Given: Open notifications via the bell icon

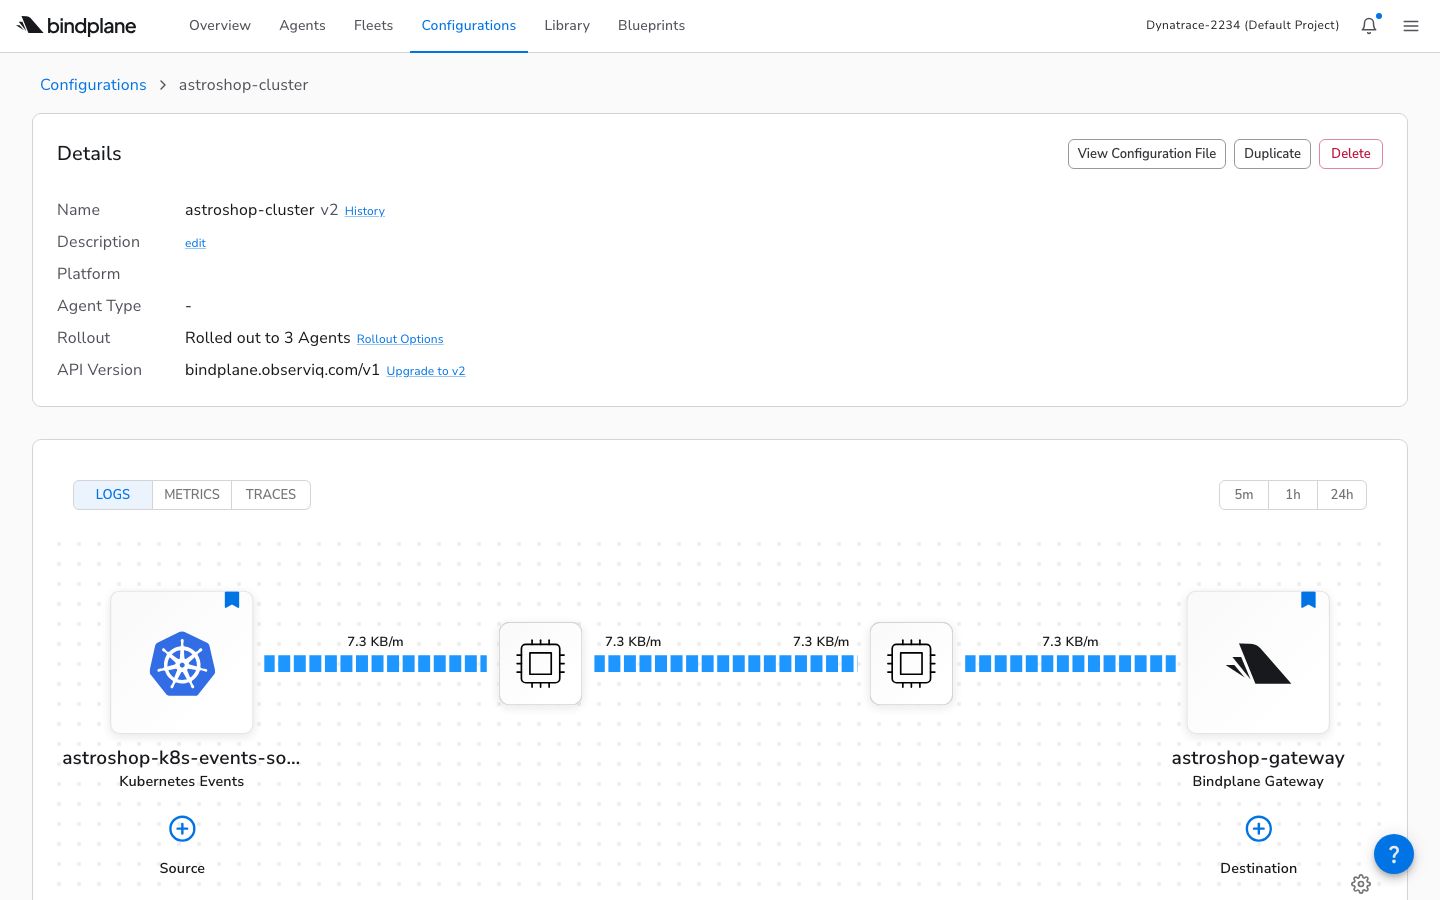Looking at the screenshot, I should (1368, 26).
